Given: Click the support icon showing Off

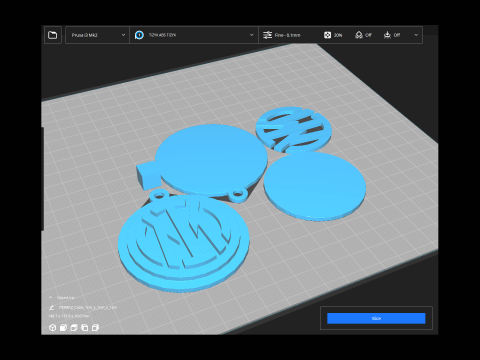Looking at the screenshot, I should 359,35.
